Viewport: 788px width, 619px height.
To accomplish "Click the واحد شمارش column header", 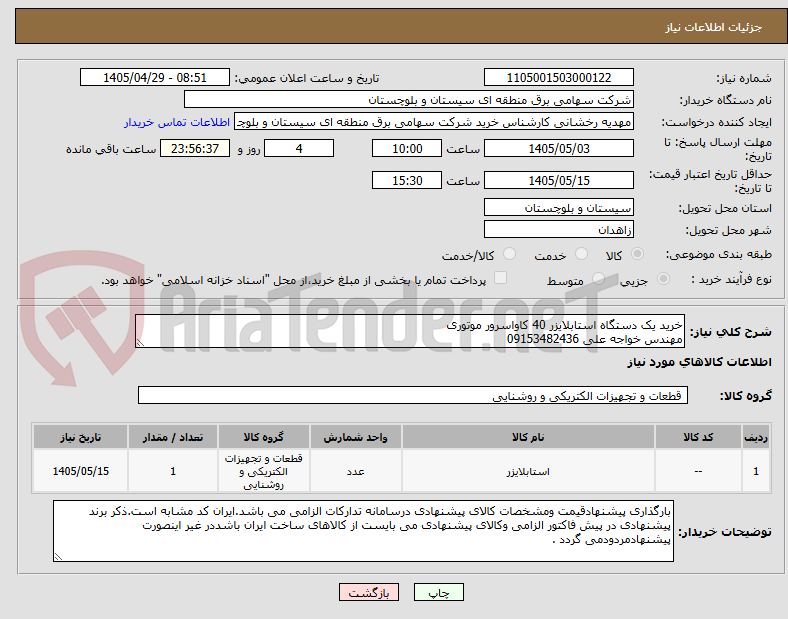I will tap(355, 437).
